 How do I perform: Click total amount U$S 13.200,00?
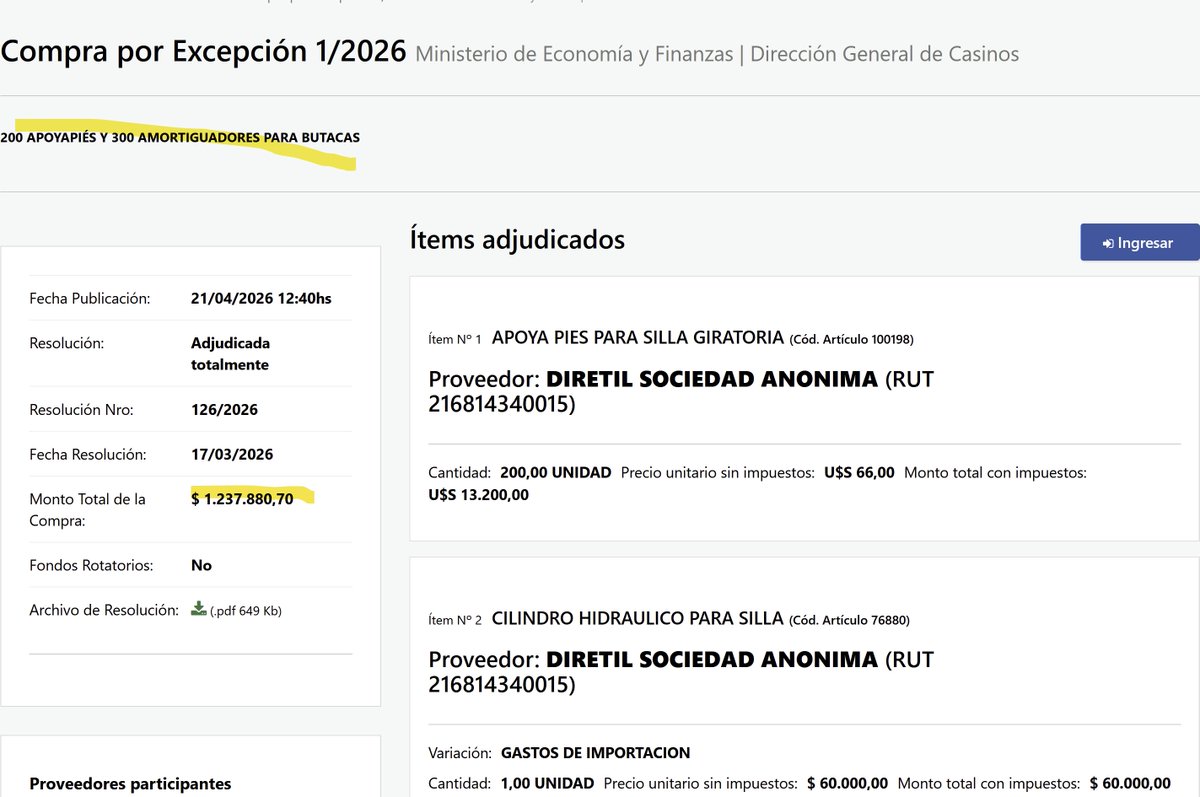[479, 494]
